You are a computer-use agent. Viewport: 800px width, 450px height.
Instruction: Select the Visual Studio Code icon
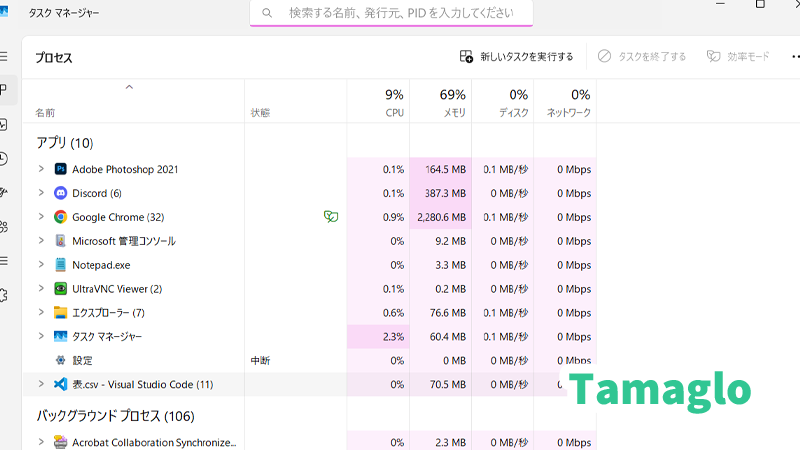(60, 384)
